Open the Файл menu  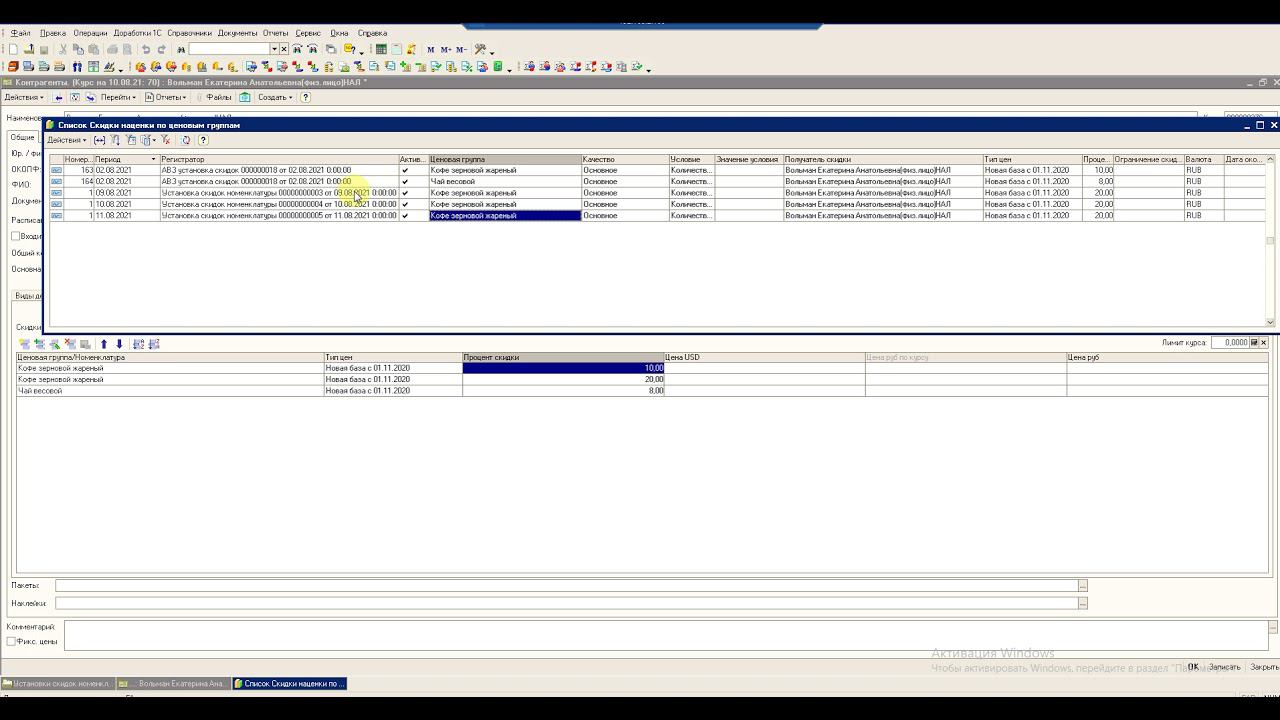tap(20, 33)
